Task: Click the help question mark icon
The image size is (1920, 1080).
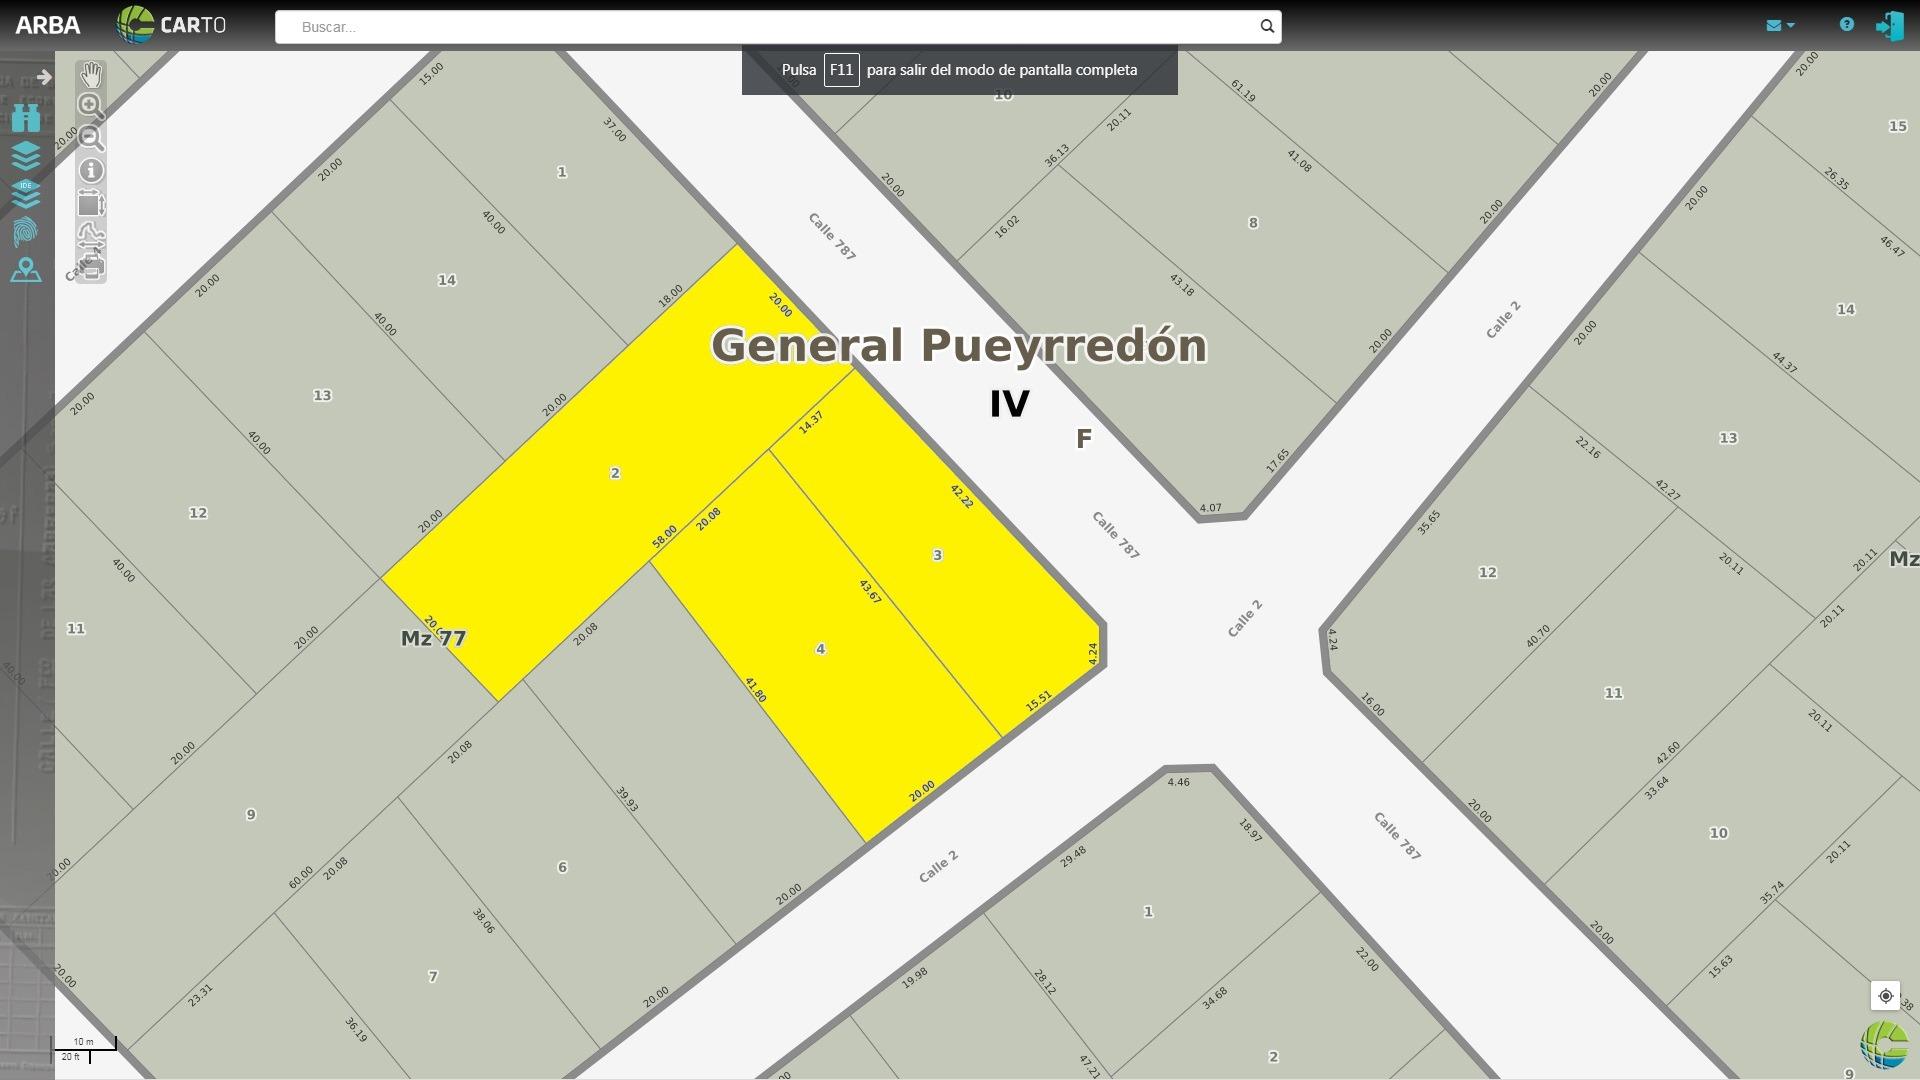Action: tap(1846, 25)
